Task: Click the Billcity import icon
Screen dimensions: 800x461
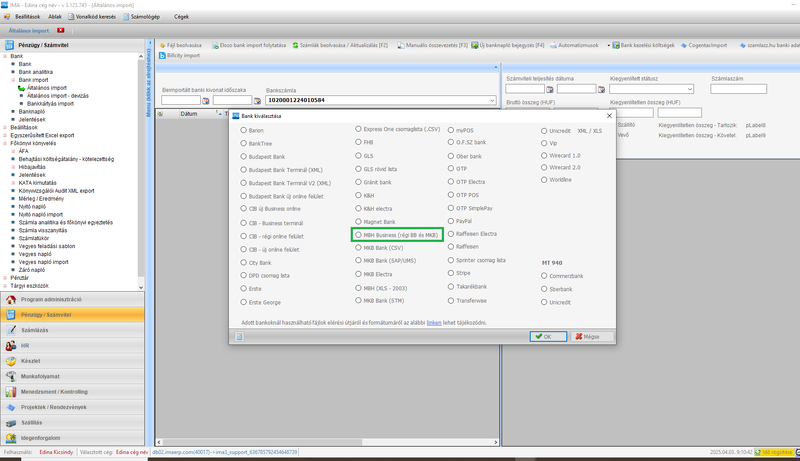Action: (163, 56)
